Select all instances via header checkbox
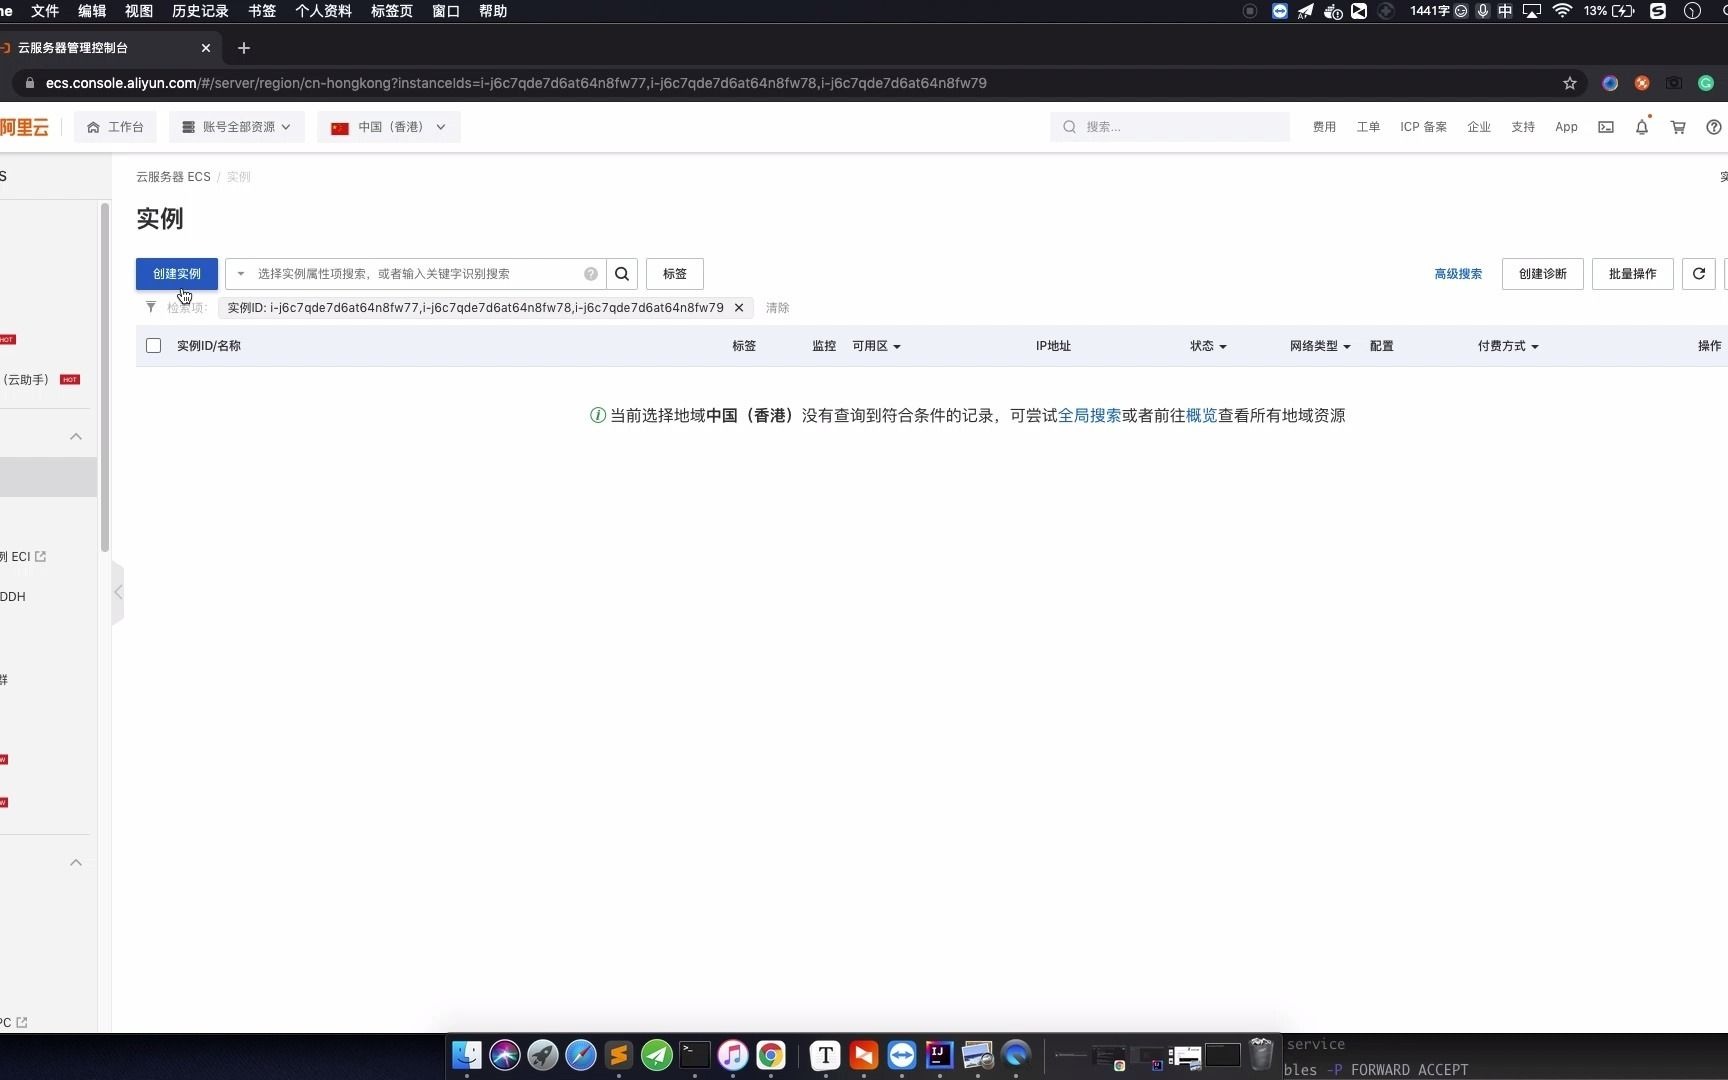The width and height of the screenshot is (1728, 1080). tap(153, 345)
